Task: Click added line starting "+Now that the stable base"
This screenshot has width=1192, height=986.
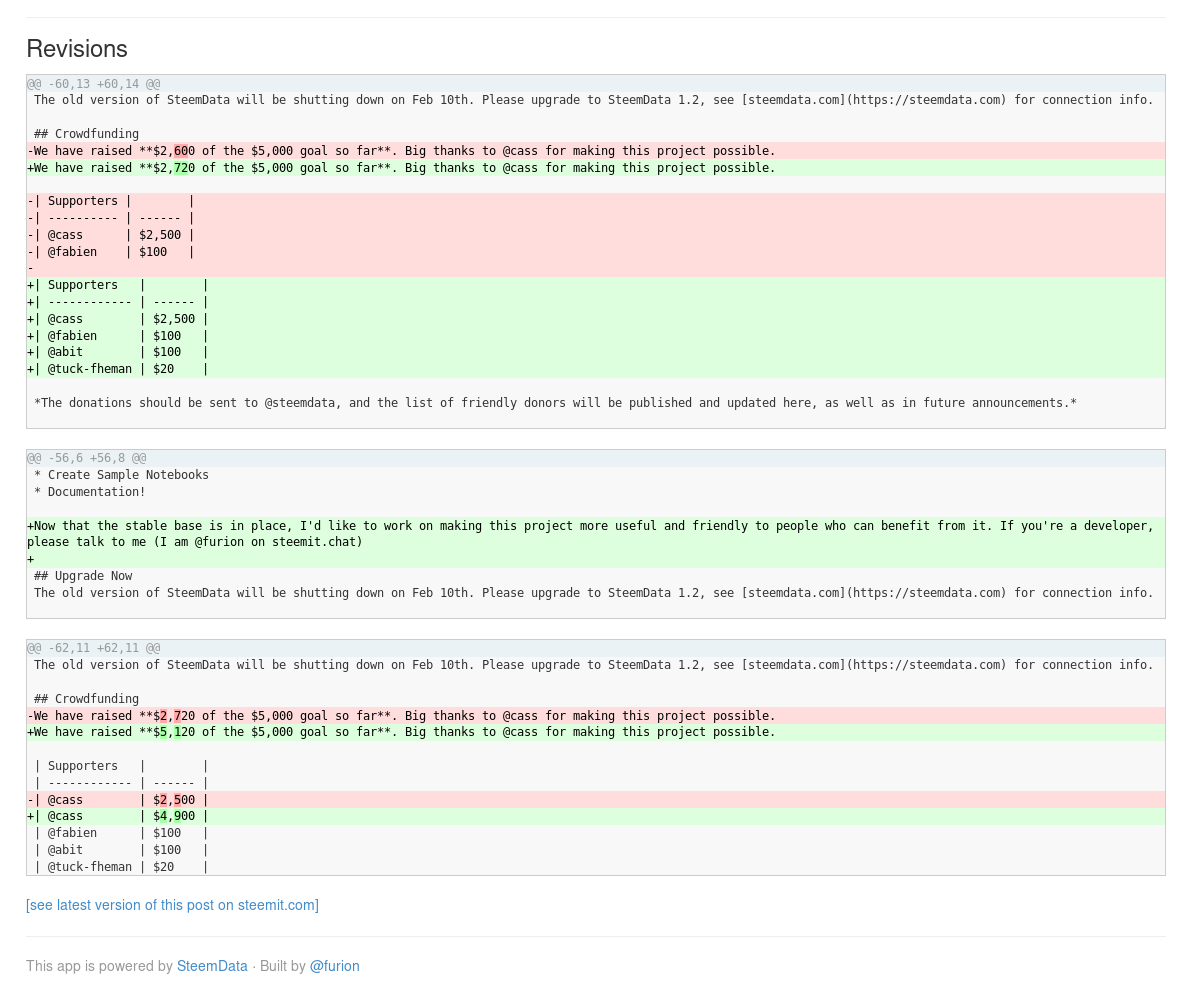Action: coord(596,534)
